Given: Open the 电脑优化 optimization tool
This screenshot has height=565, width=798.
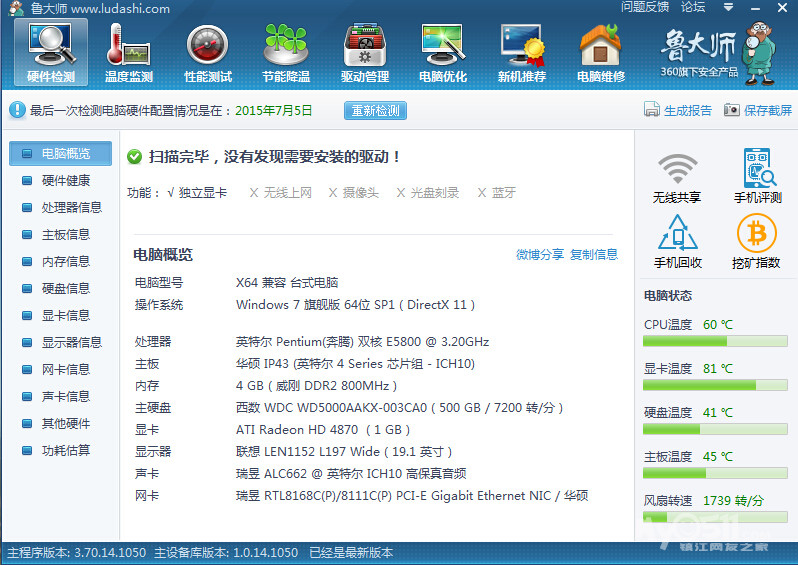Looking at the screenshot, I should point(442,52).
